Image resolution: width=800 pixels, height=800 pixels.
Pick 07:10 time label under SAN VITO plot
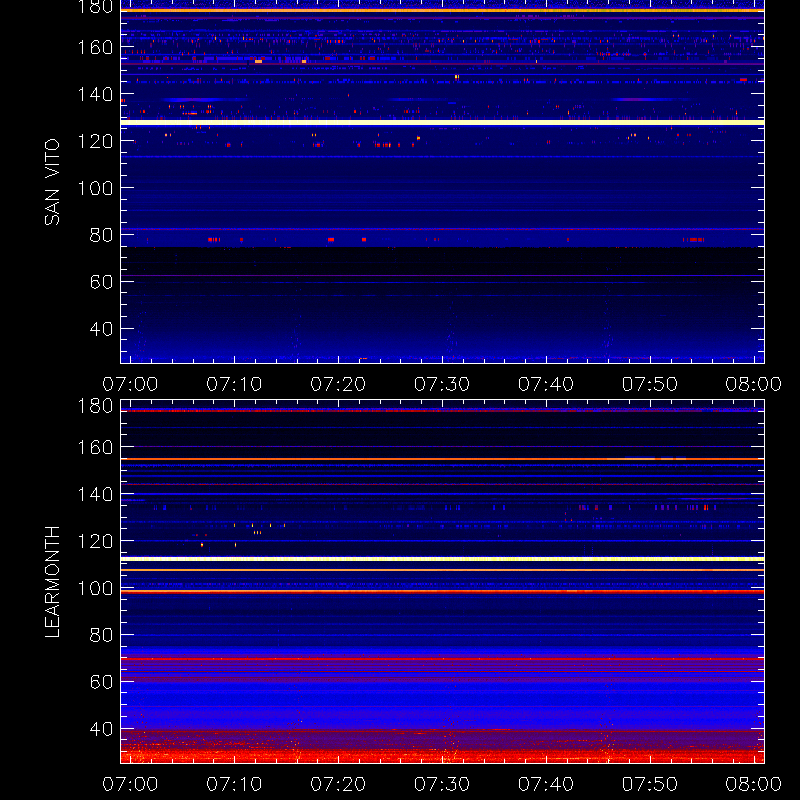(x=234, y=384)
